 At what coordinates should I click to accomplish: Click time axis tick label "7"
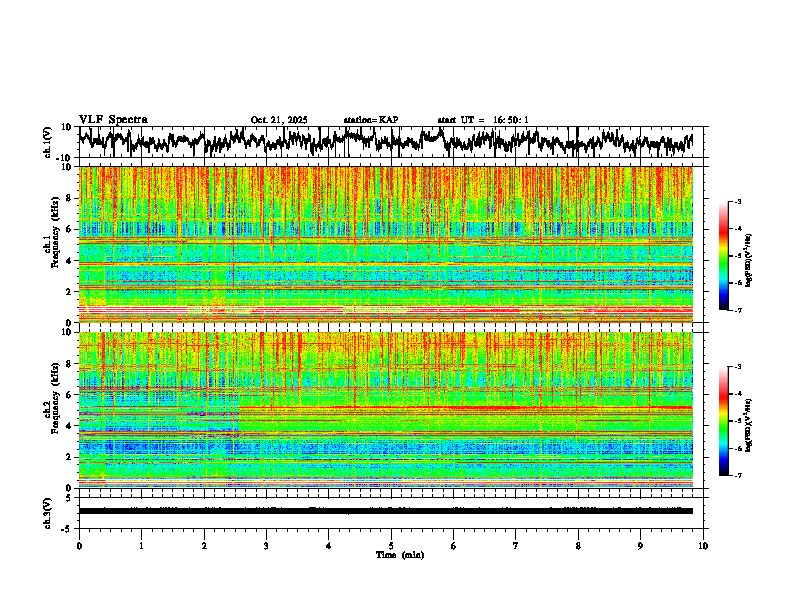pyautogui.click(x=516, y=546)
